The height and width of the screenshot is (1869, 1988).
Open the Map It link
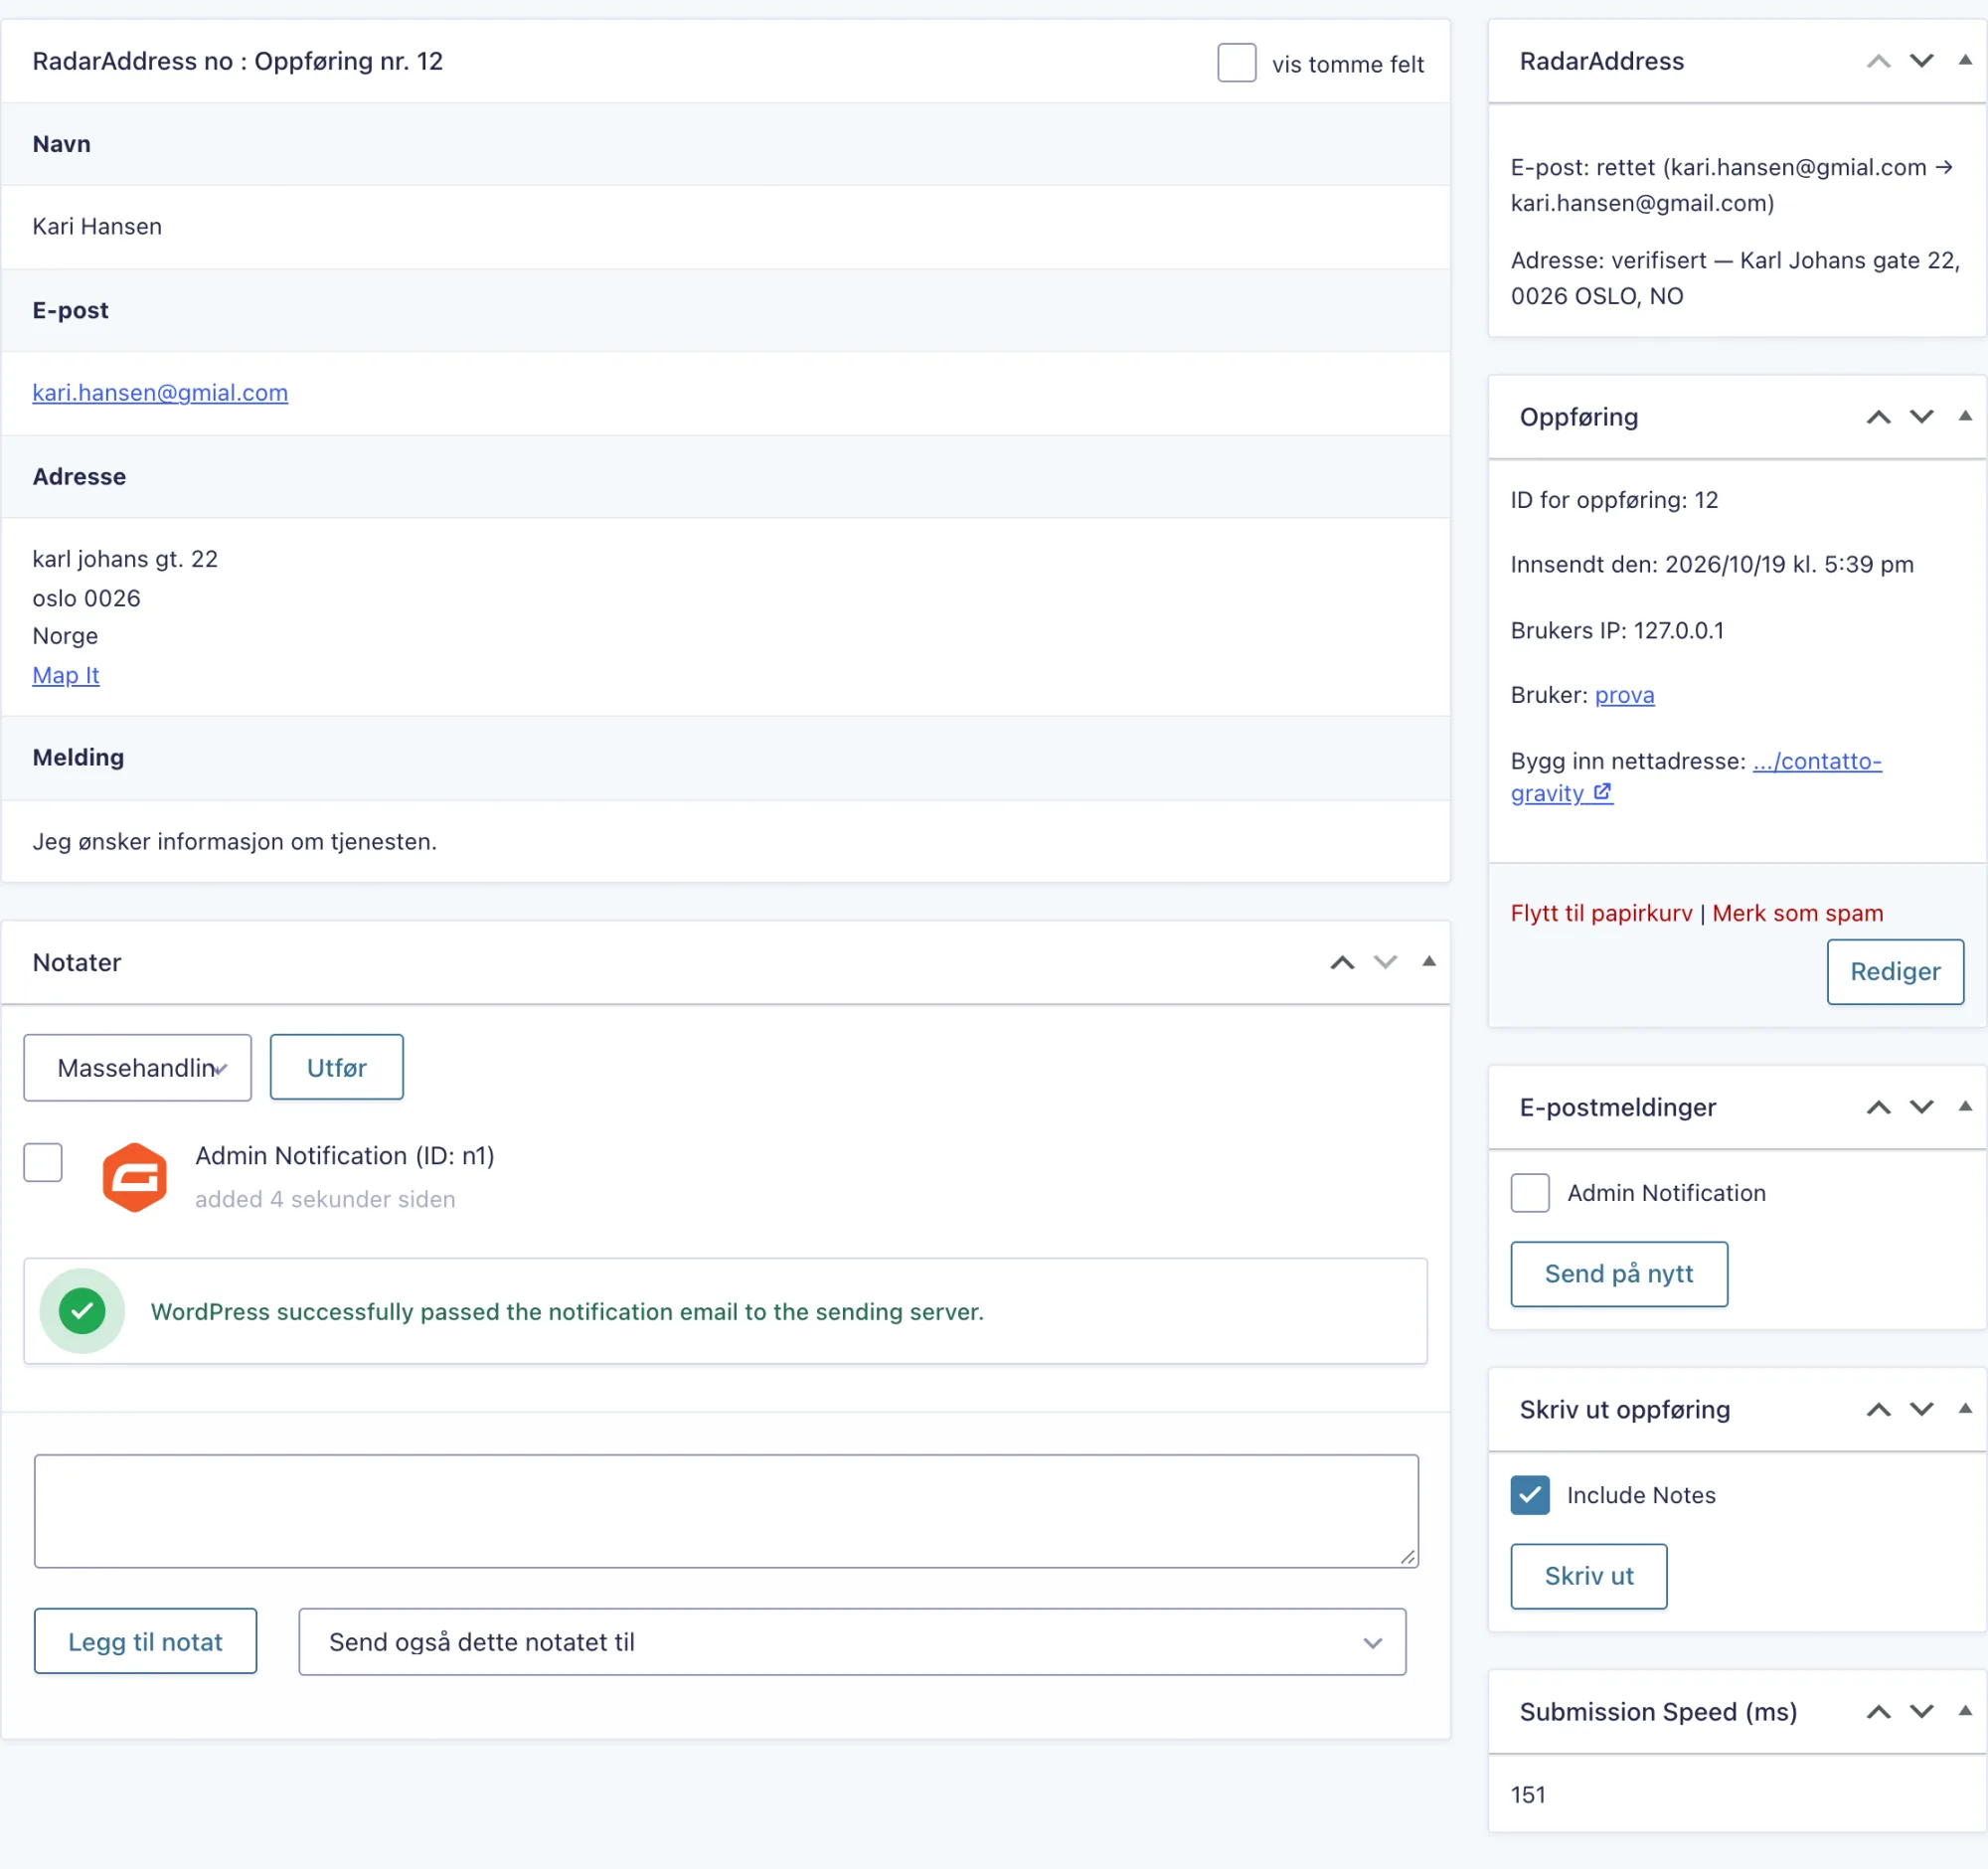[x=66, y=675]
